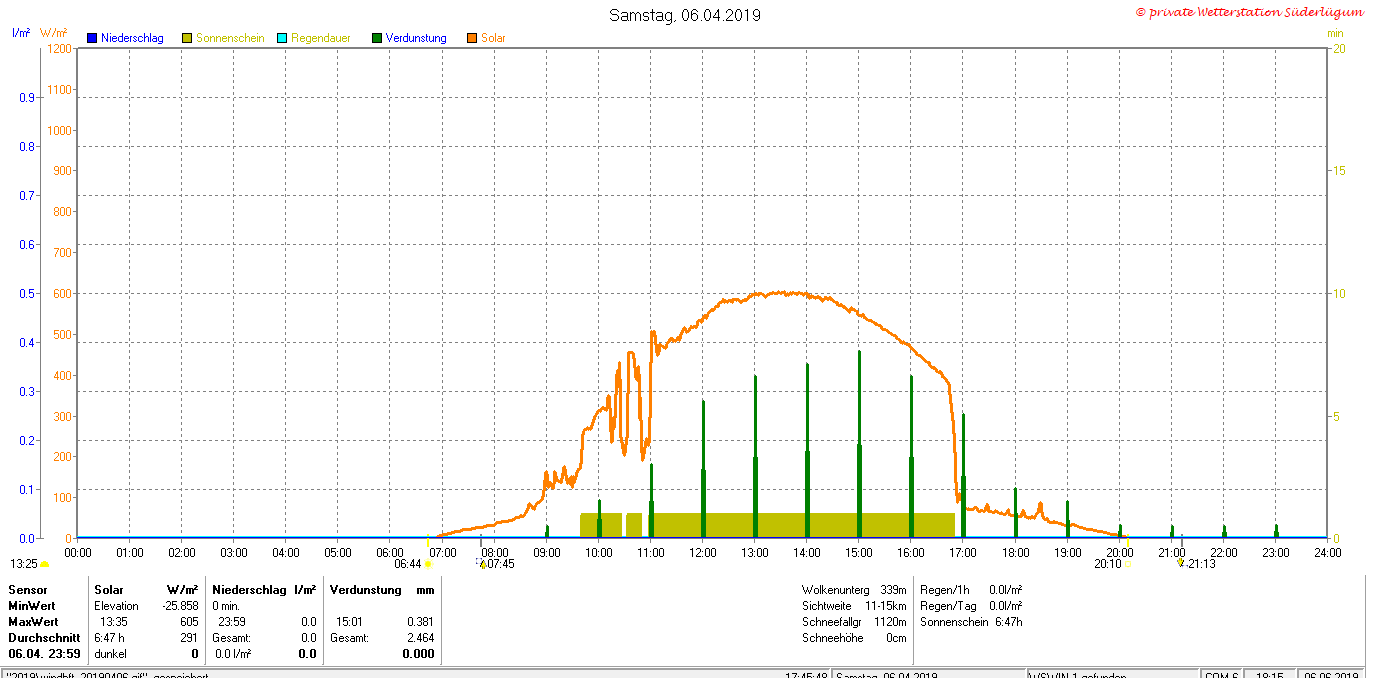Click the Wolkenunterg 339m reading
The height and width of the screenshot is (678, 1396).
point(854,590)
